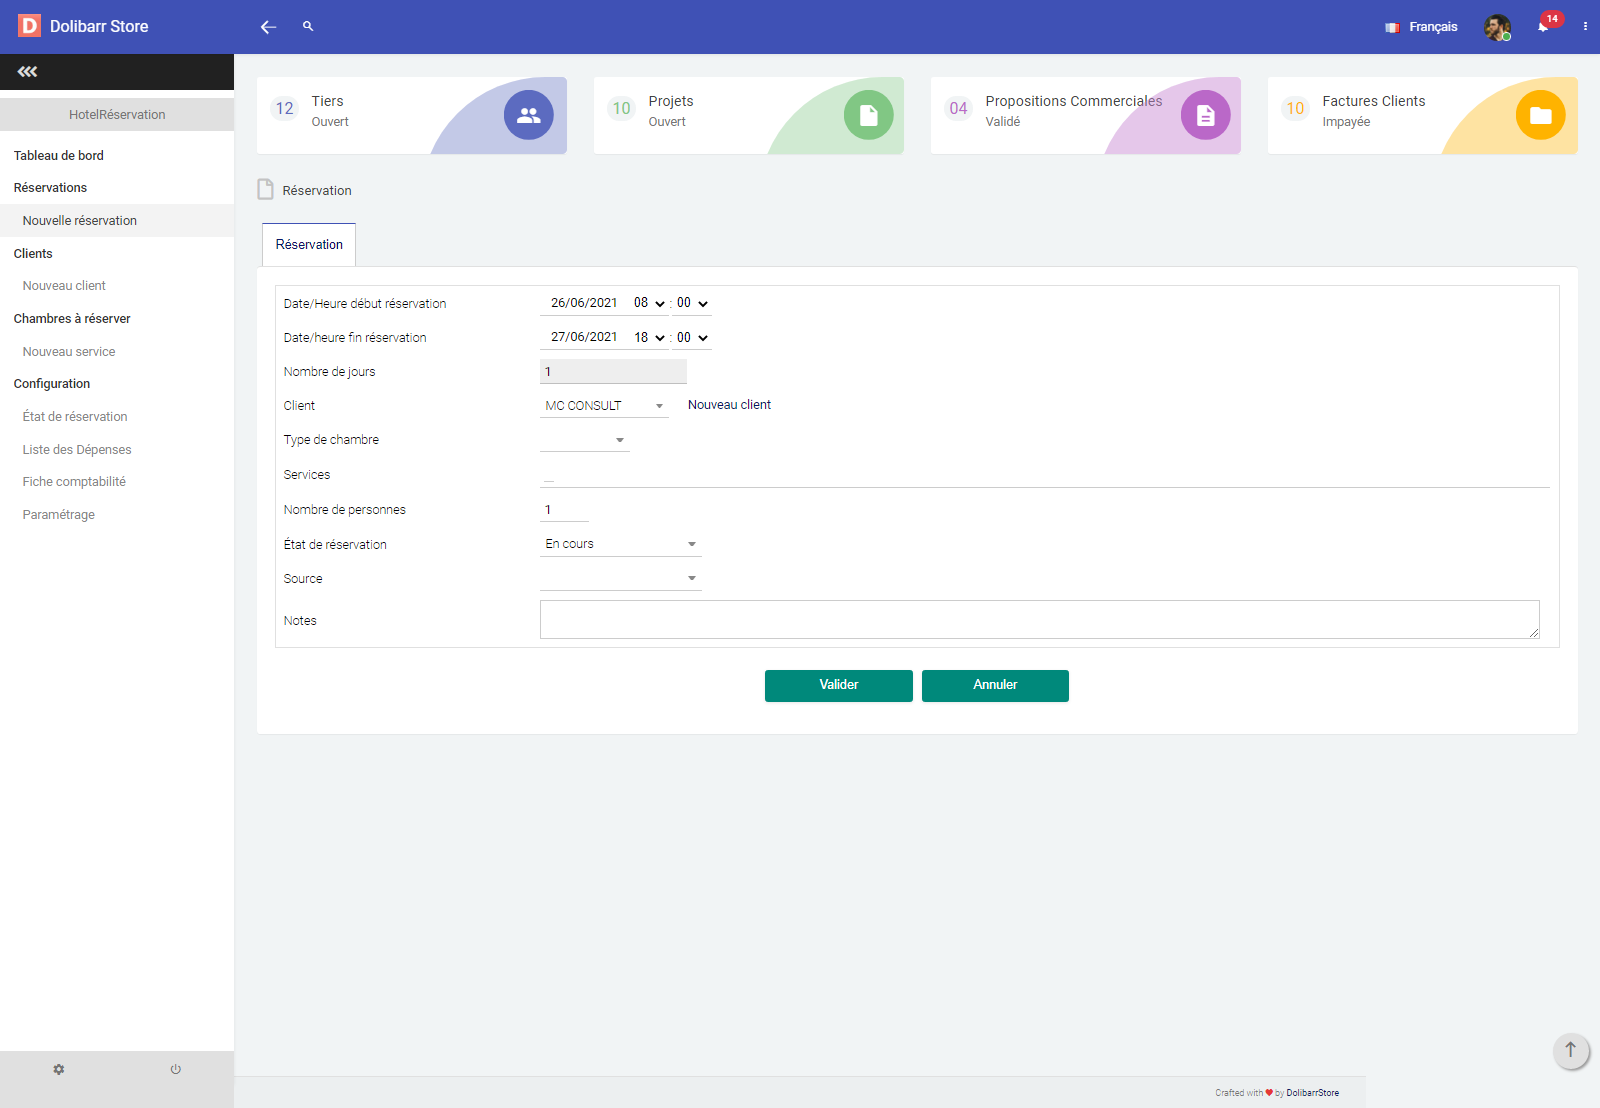Open Clients menu section
This screenshot has height=1108, width=1600.
pyautogui.click(x=33, y=254)
